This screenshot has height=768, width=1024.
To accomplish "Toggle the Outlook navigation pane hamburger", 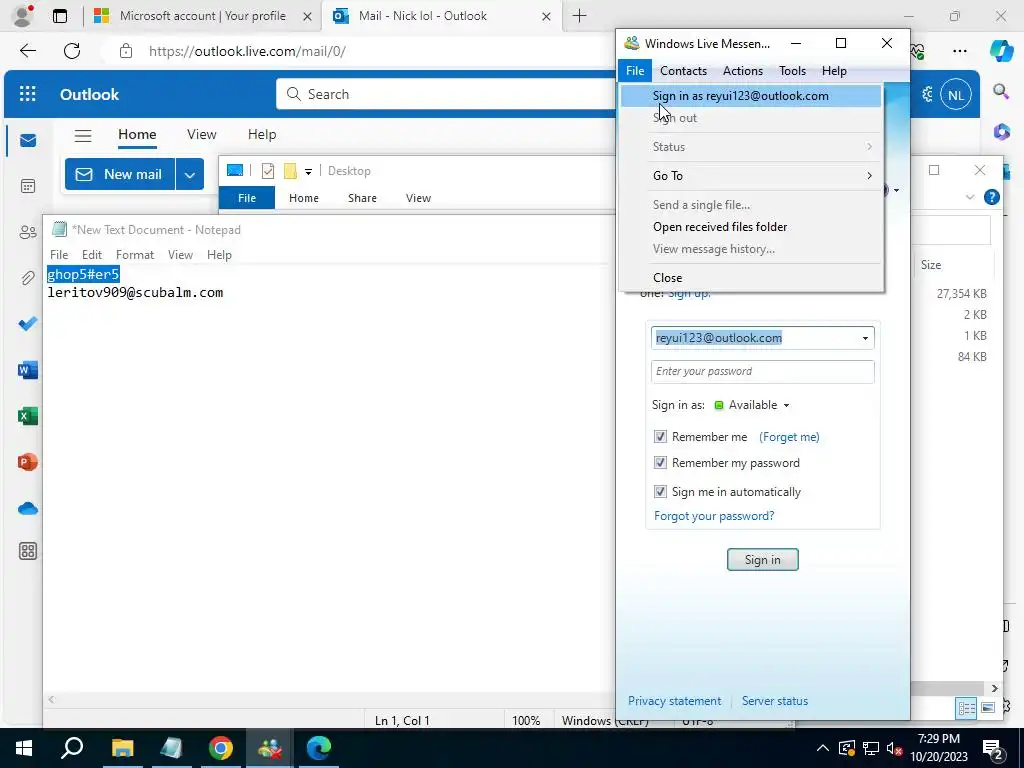I will (x=83, y=135).
